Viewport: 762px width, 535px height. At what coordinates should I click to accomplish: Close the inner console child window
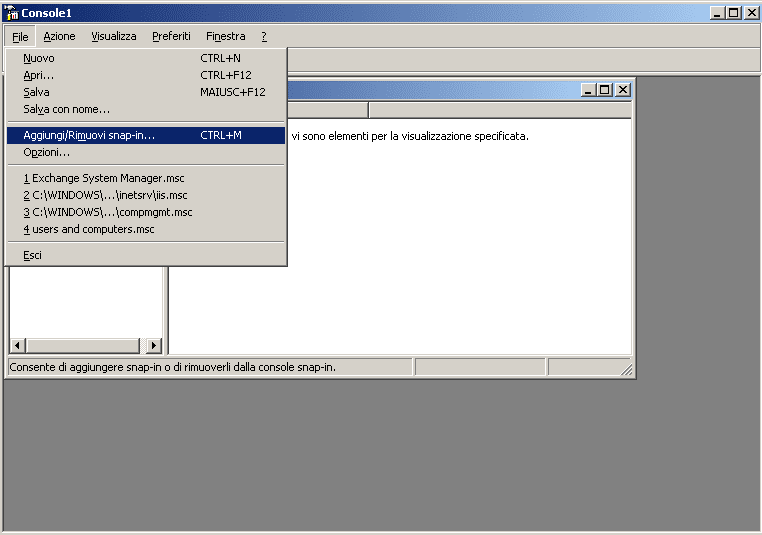point(623,90)
